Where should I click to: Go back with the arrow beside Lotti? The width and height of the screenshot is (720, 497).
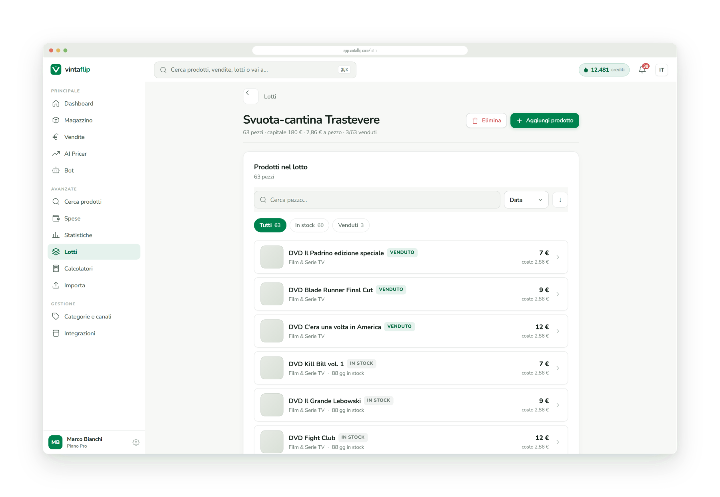tap(250, 96)
